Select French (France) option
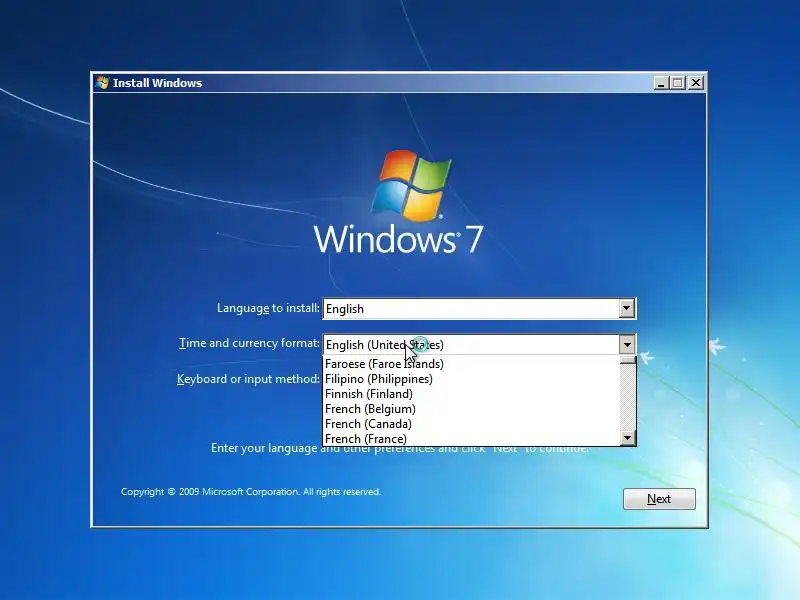 [x=471, y=439]
